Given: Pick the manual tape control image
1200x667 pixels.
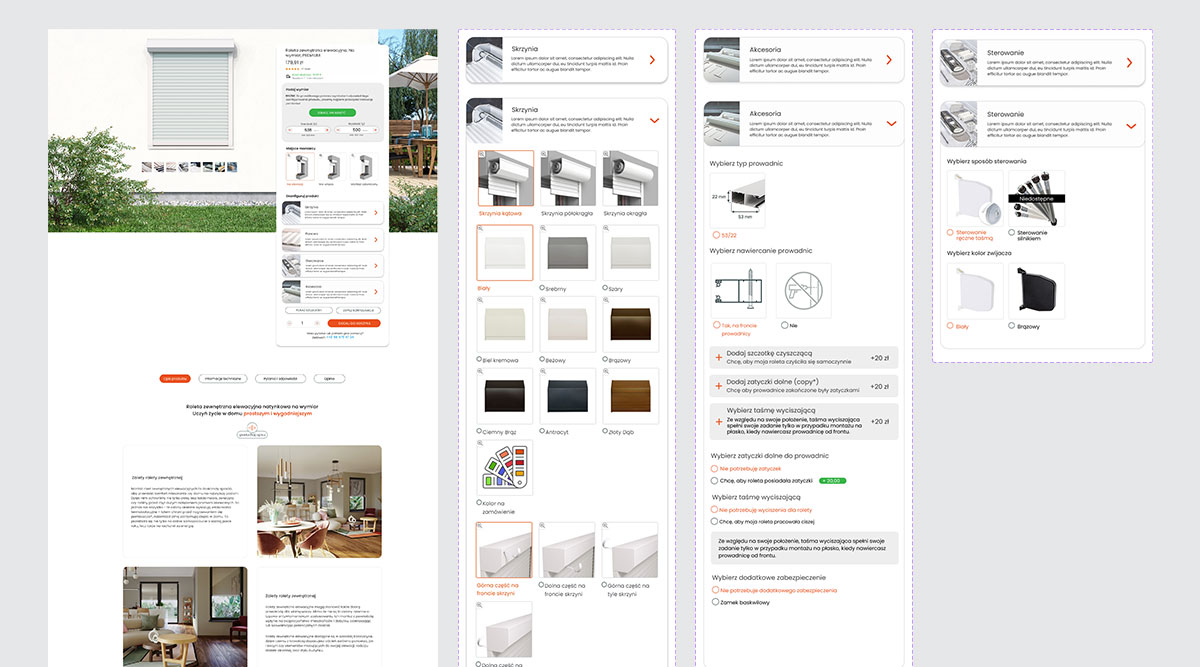Looking at the screenshot, I should 974,198.
